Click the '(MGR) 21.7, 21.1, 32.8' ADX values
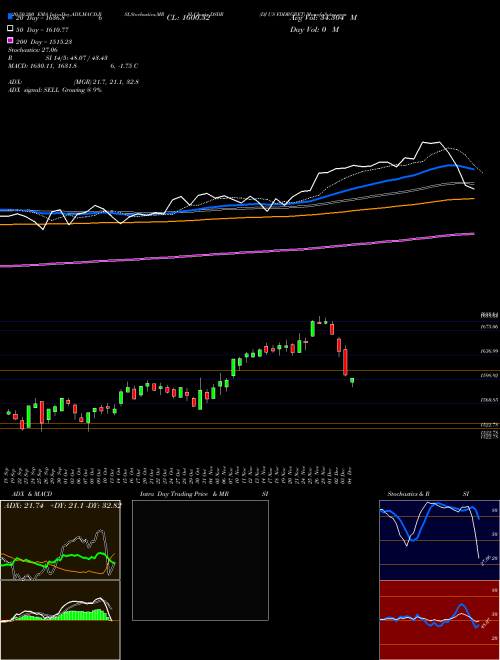The height and width of the screenshot is (660, 500). coord(106,82)
